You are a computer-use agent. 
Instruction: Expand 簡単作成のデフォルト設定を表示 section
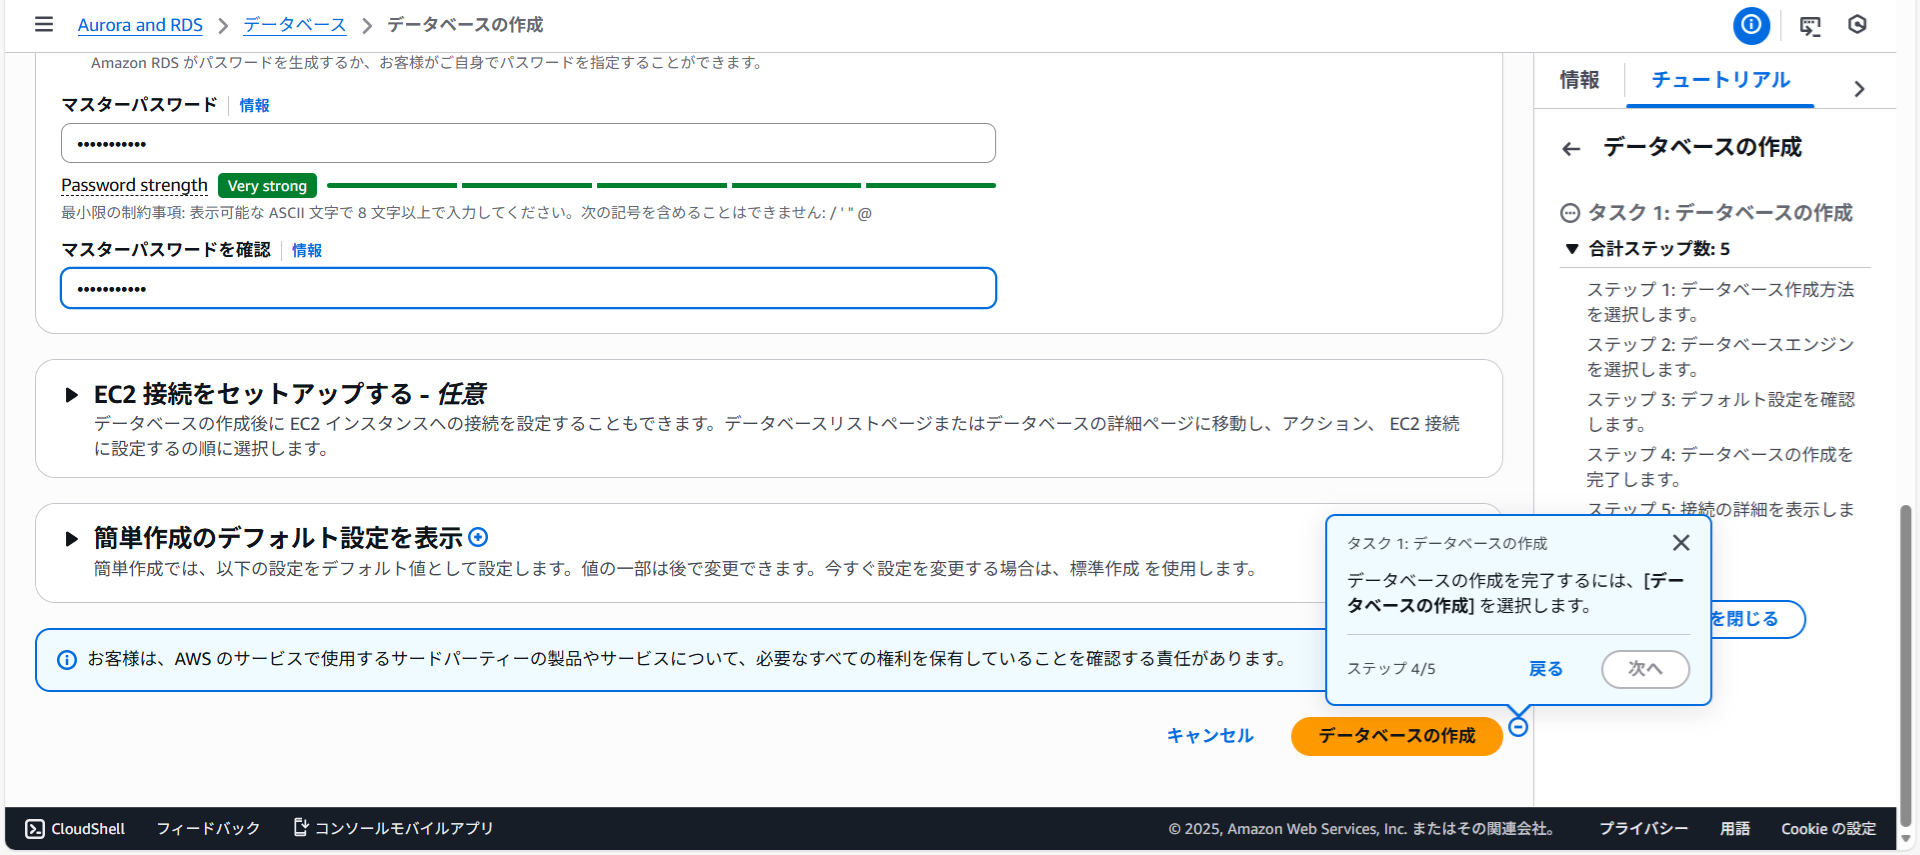coord(72,539)
